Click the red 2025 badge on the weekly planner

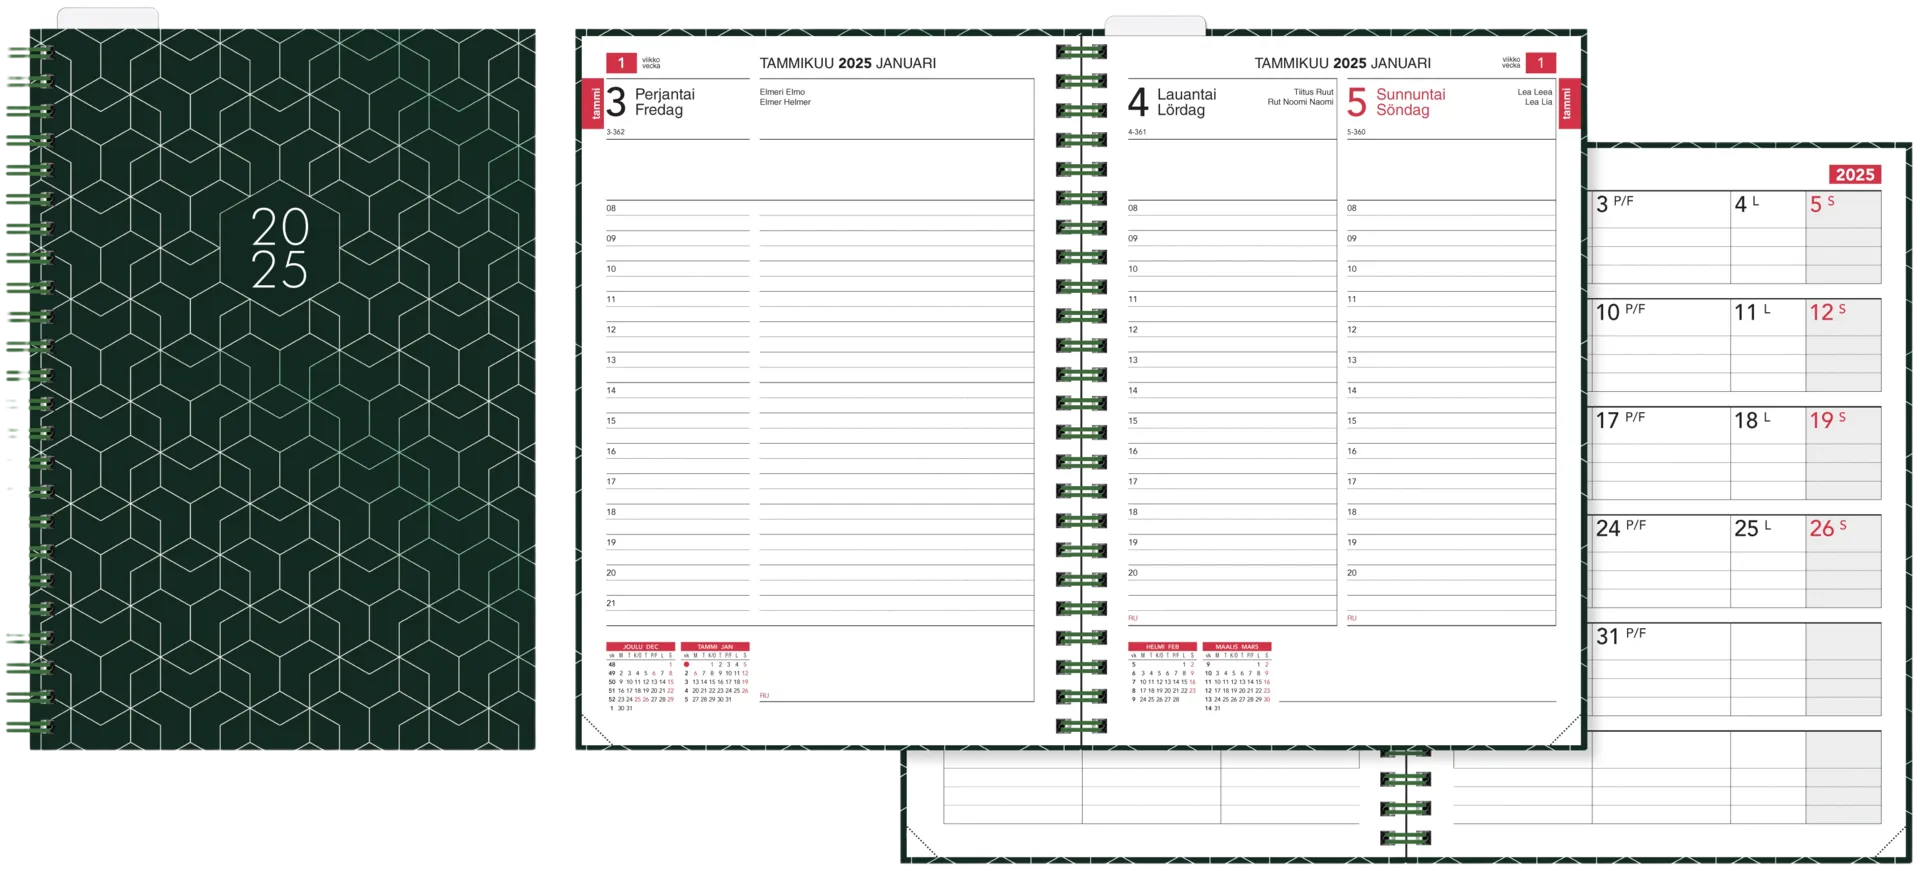pos(1854,174)
